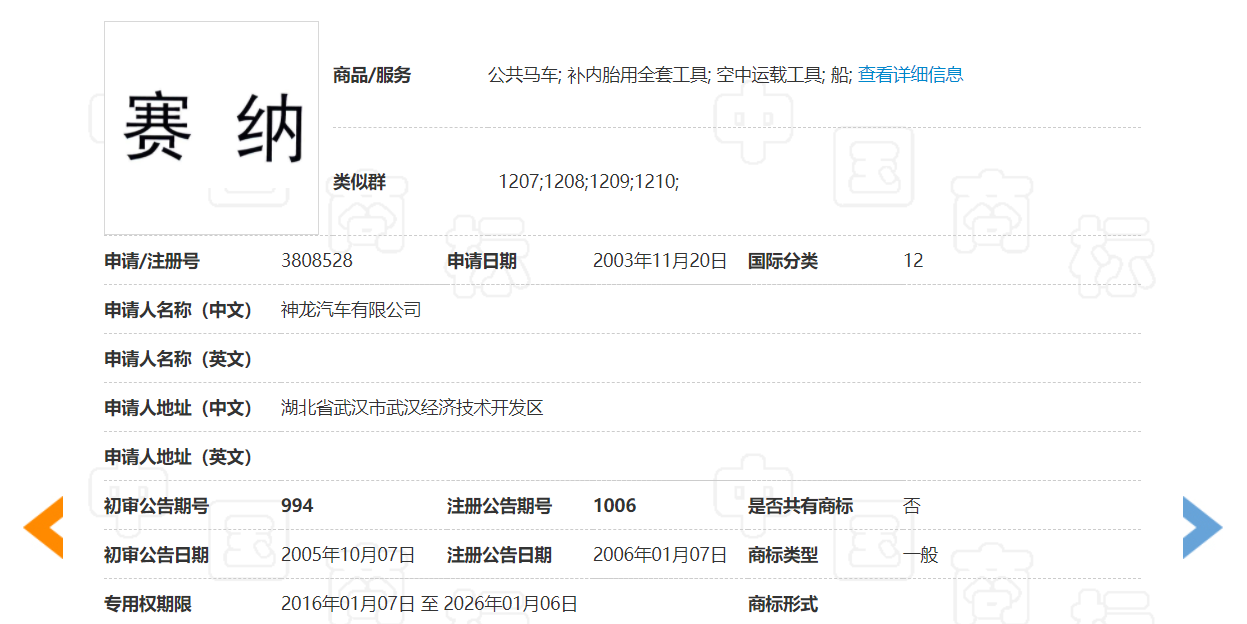Image resolution: width=1247 pixels, height=624 pixels.
Task: Select preliminary announcement issue 994
Action: 297,506
